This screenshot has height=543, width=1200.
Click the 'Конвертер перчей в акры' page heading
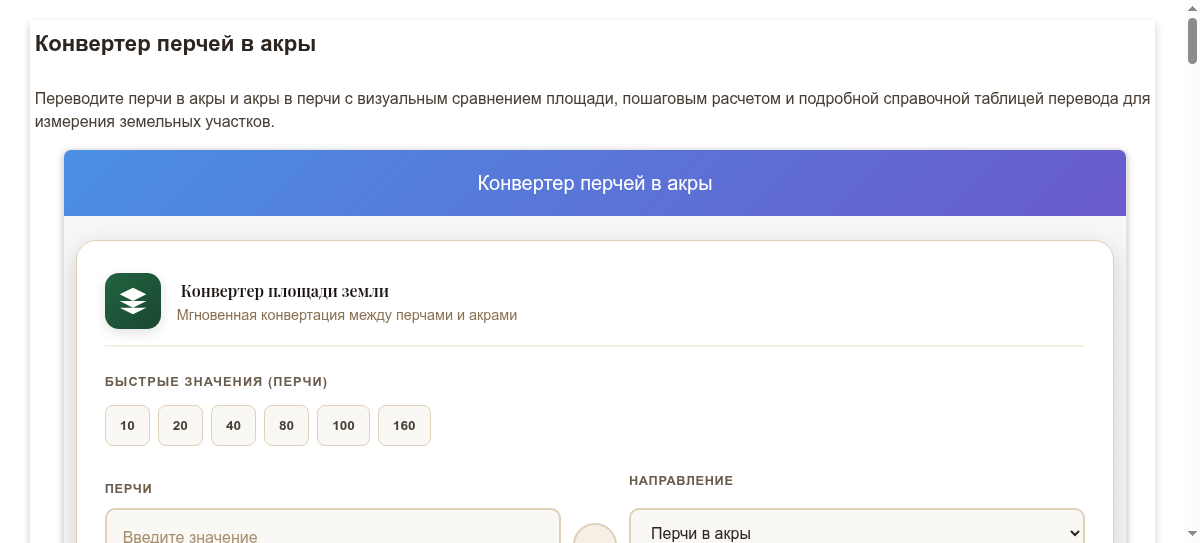coord(176,44)
